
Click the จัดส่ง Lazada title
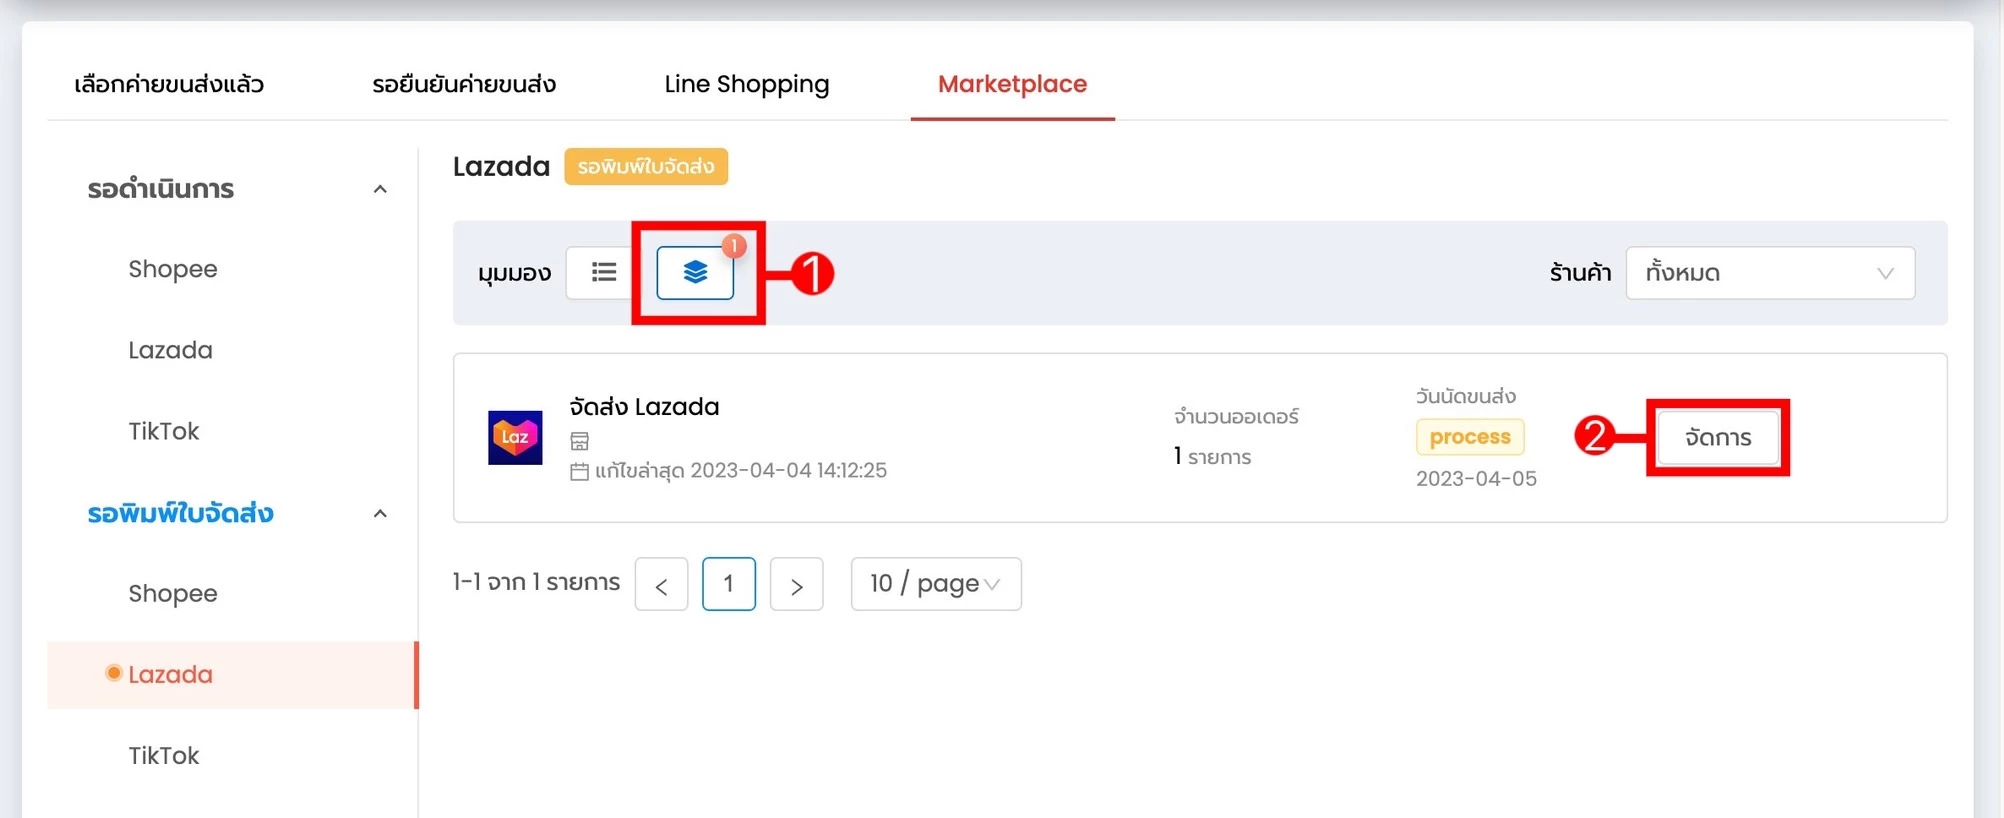(644, 407)
